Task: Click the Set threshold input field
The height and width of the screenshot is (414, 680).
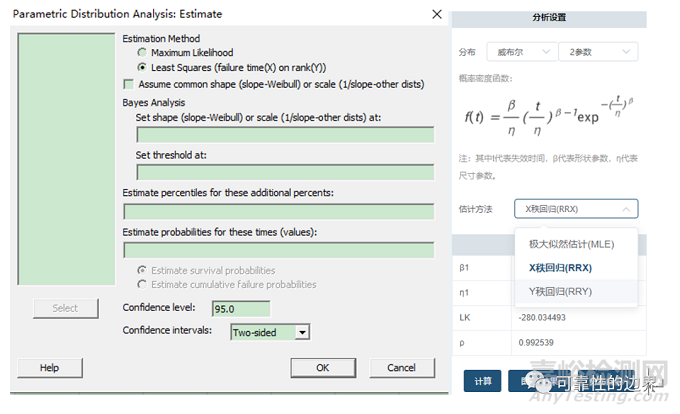Action: coord(285,172)
